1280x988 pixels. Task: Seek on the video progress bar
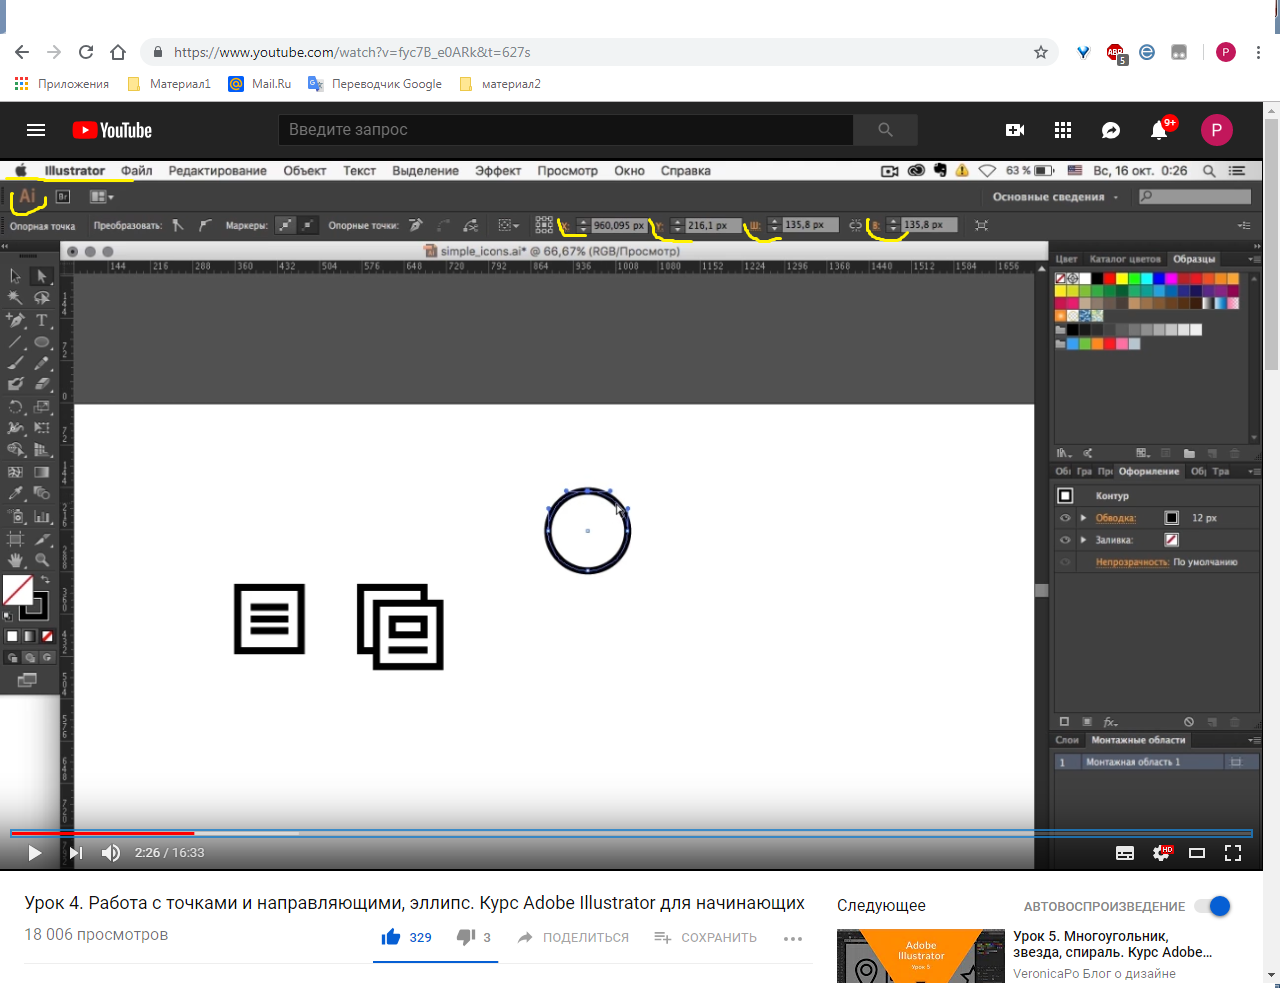click(631, 833)
